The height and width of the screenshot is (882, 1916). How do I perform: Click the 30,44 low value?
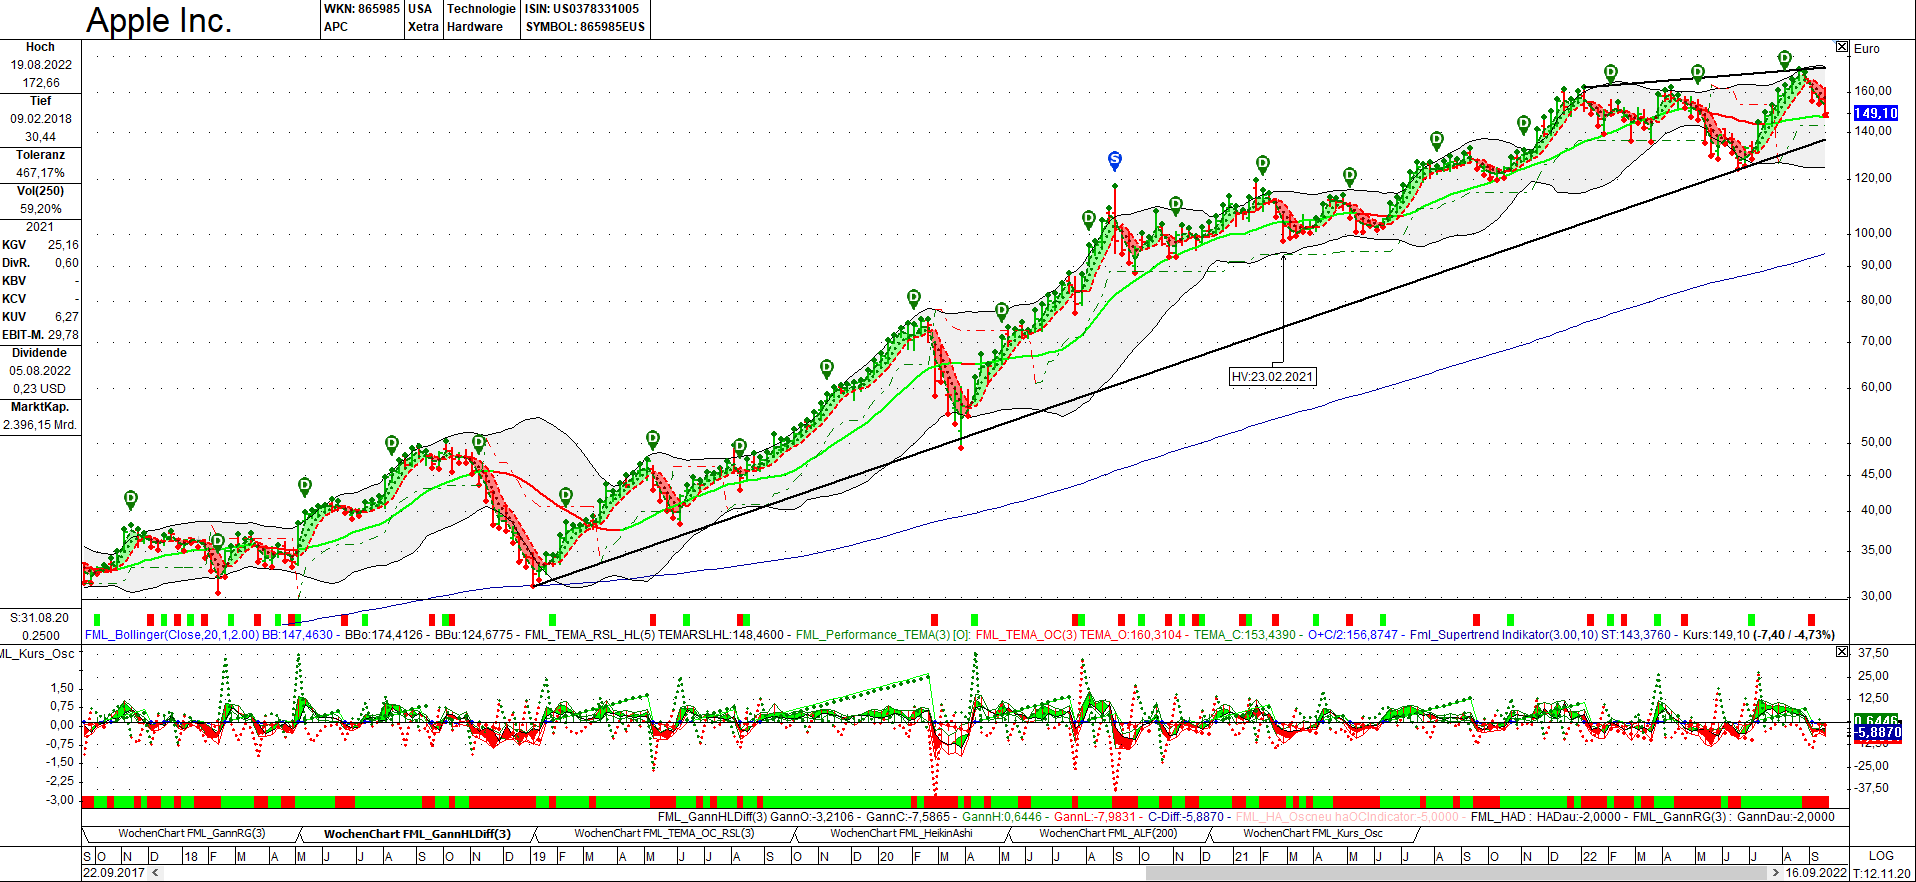pos(41,137)
